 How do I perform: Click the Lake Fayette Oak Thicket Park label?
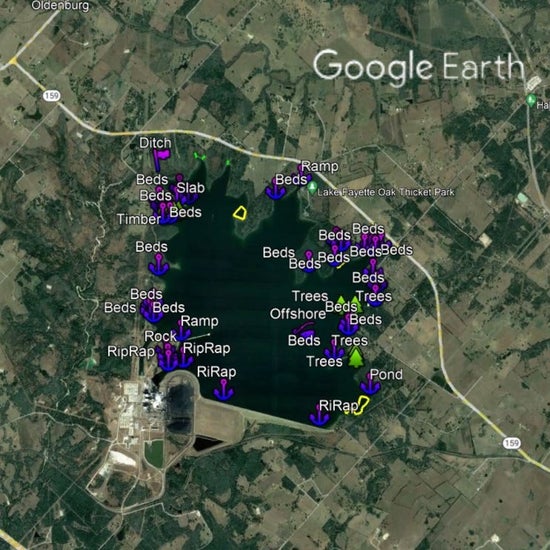tap(386, 192)
